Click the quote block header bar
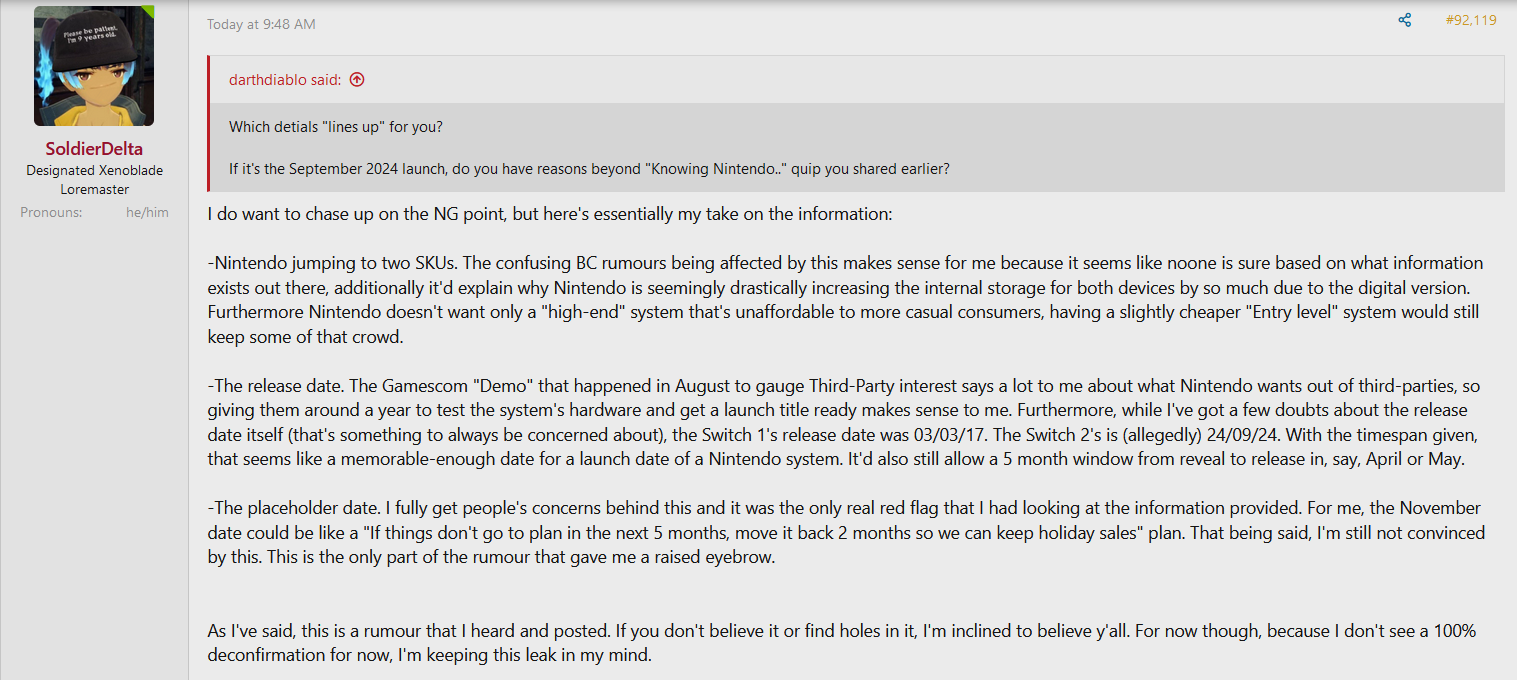Screen dimensions: 1517x680 [856, 80]
